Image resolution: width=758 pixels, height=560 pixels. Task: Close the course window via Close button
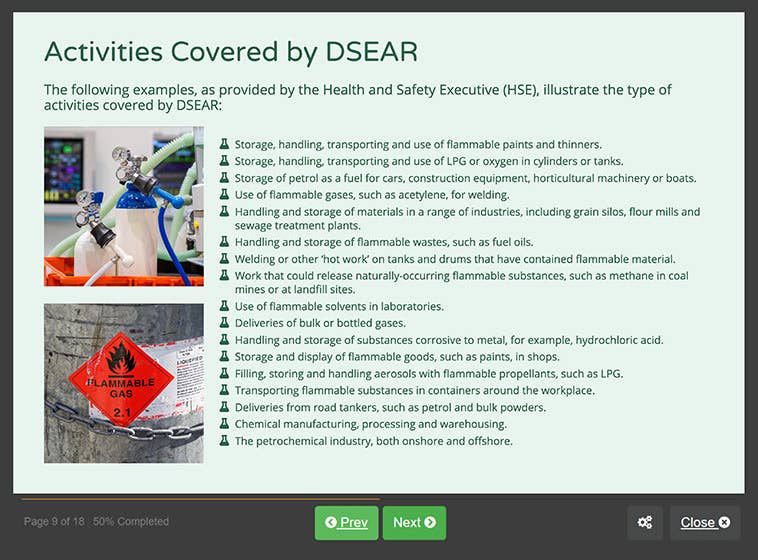(704, 523)
